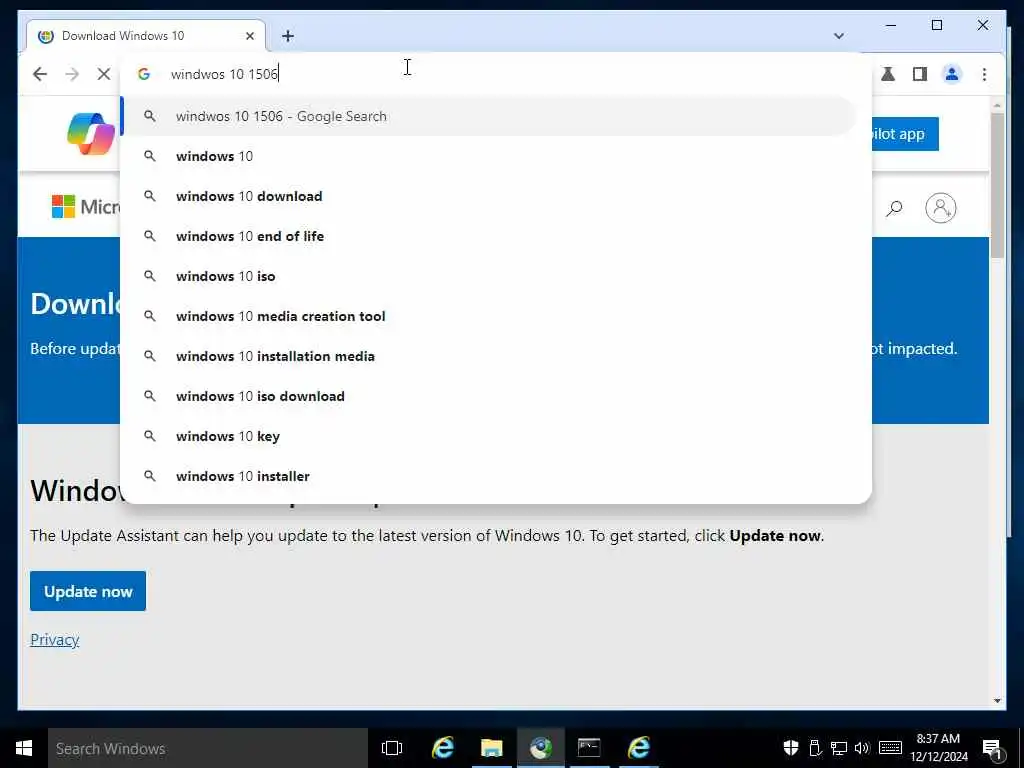Click the touch keyboard tray icon
Image resolution: width=1024 pixels, height=768 pixels.
890,748
